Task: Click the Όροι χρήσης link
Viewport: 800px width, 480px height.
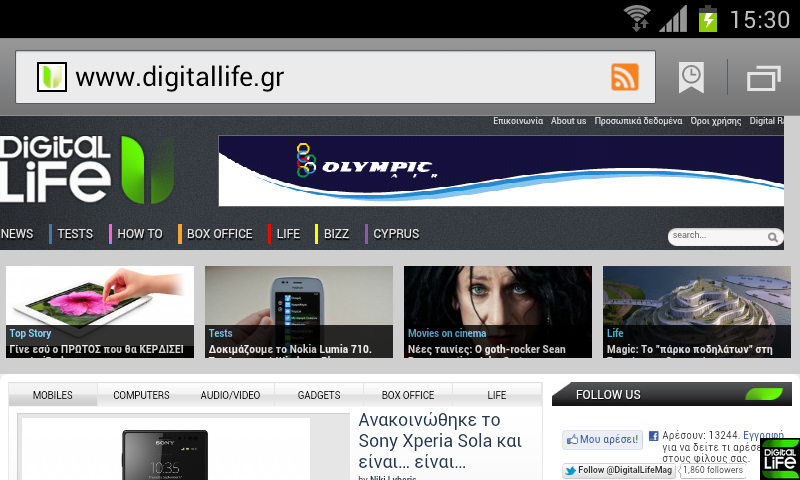Action: [716, 121]
